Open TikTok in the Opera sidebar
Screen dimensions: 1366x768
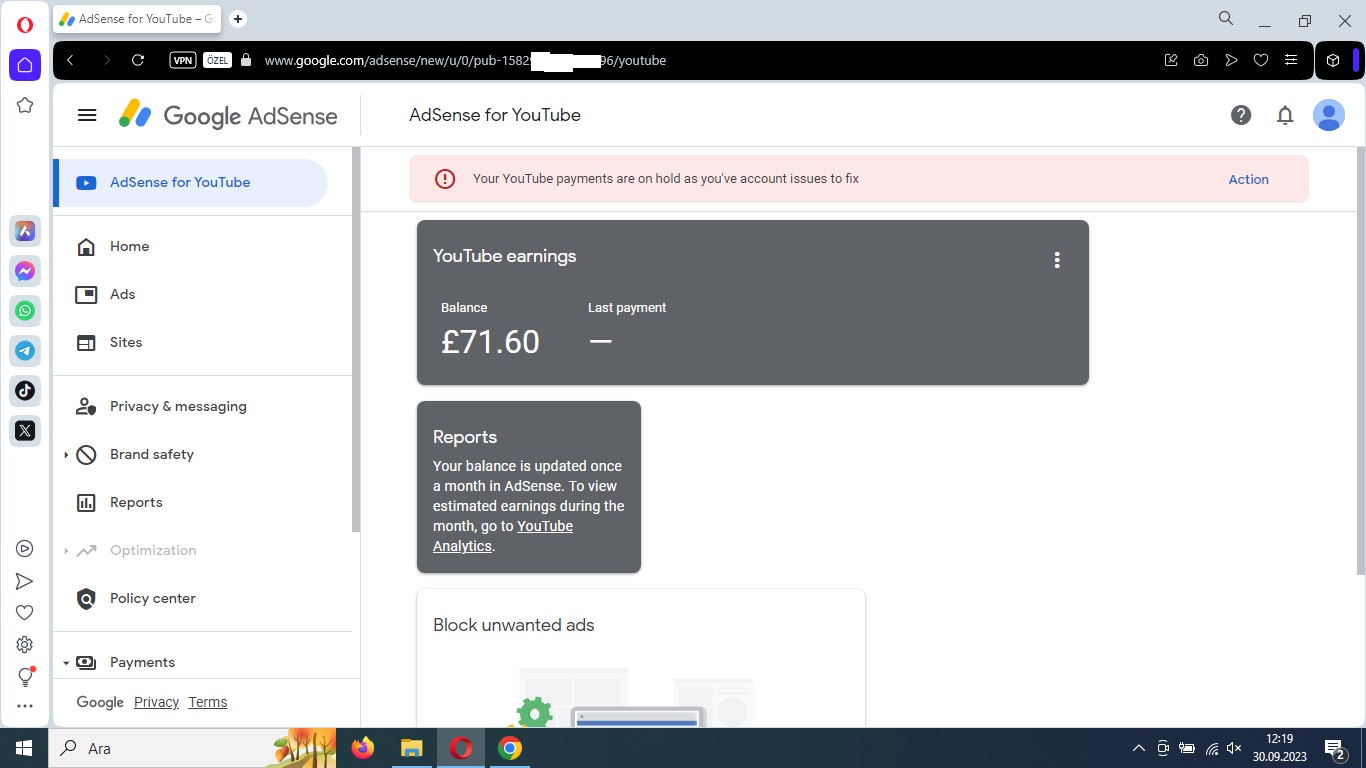tap(25, 391)
